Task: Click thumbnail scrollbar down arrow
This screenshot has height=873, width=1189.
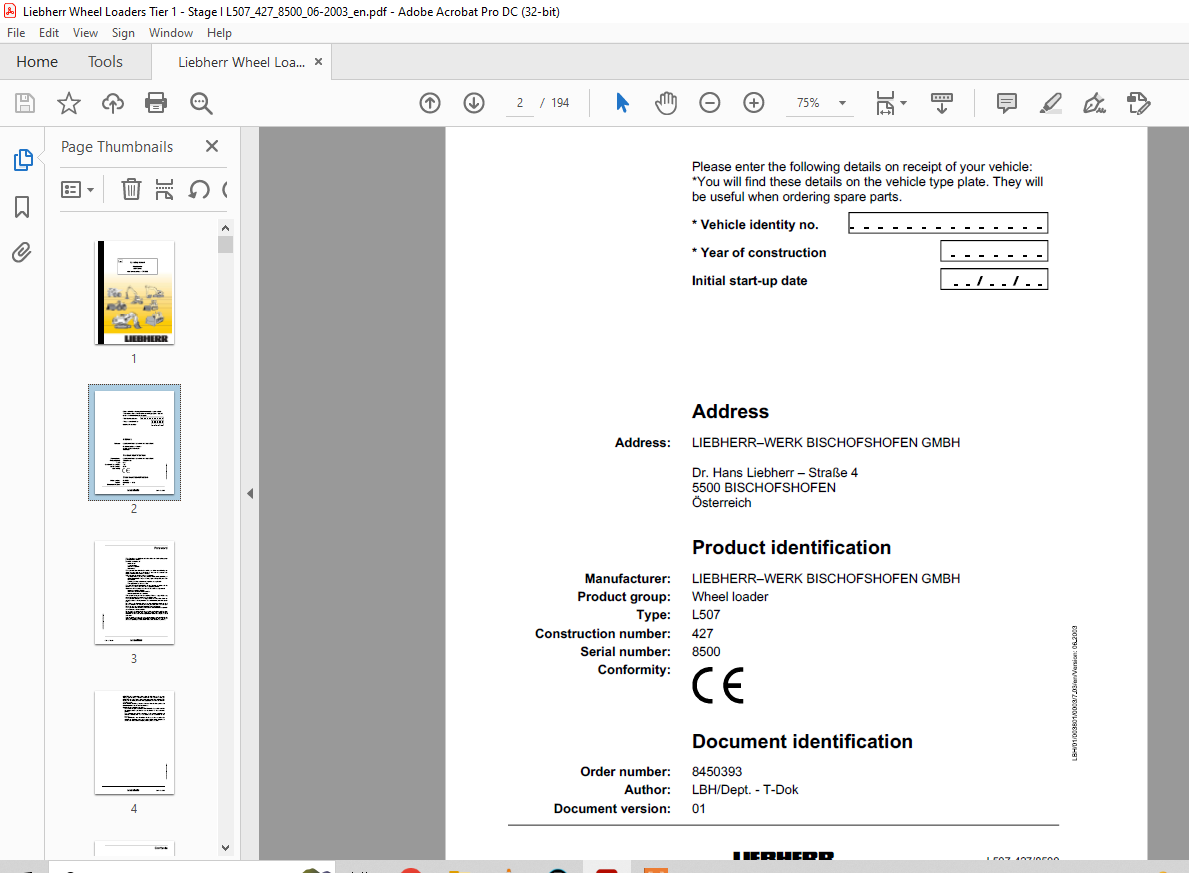Action: pyautogui.click(x=225, y=848)
